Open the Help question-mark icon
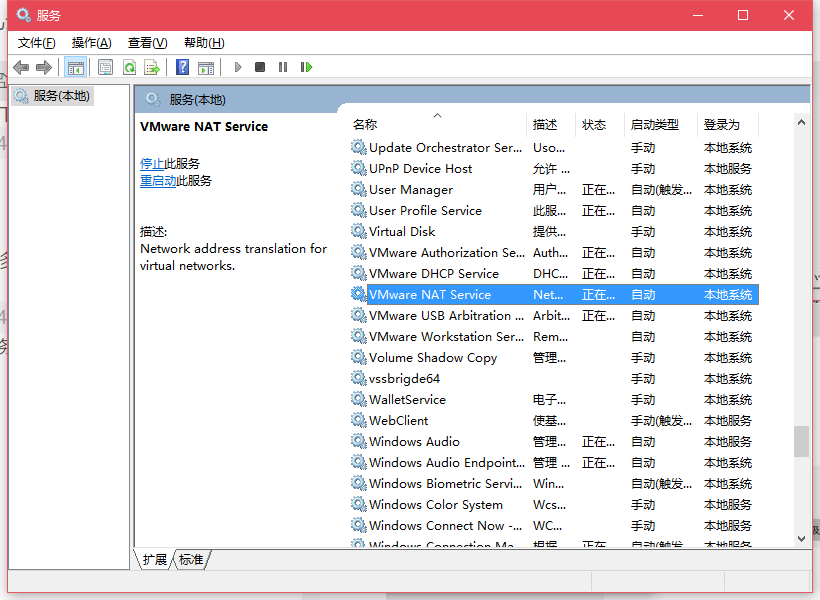The height and width of the screenshot is (600, 820). (x=183, y=67)
